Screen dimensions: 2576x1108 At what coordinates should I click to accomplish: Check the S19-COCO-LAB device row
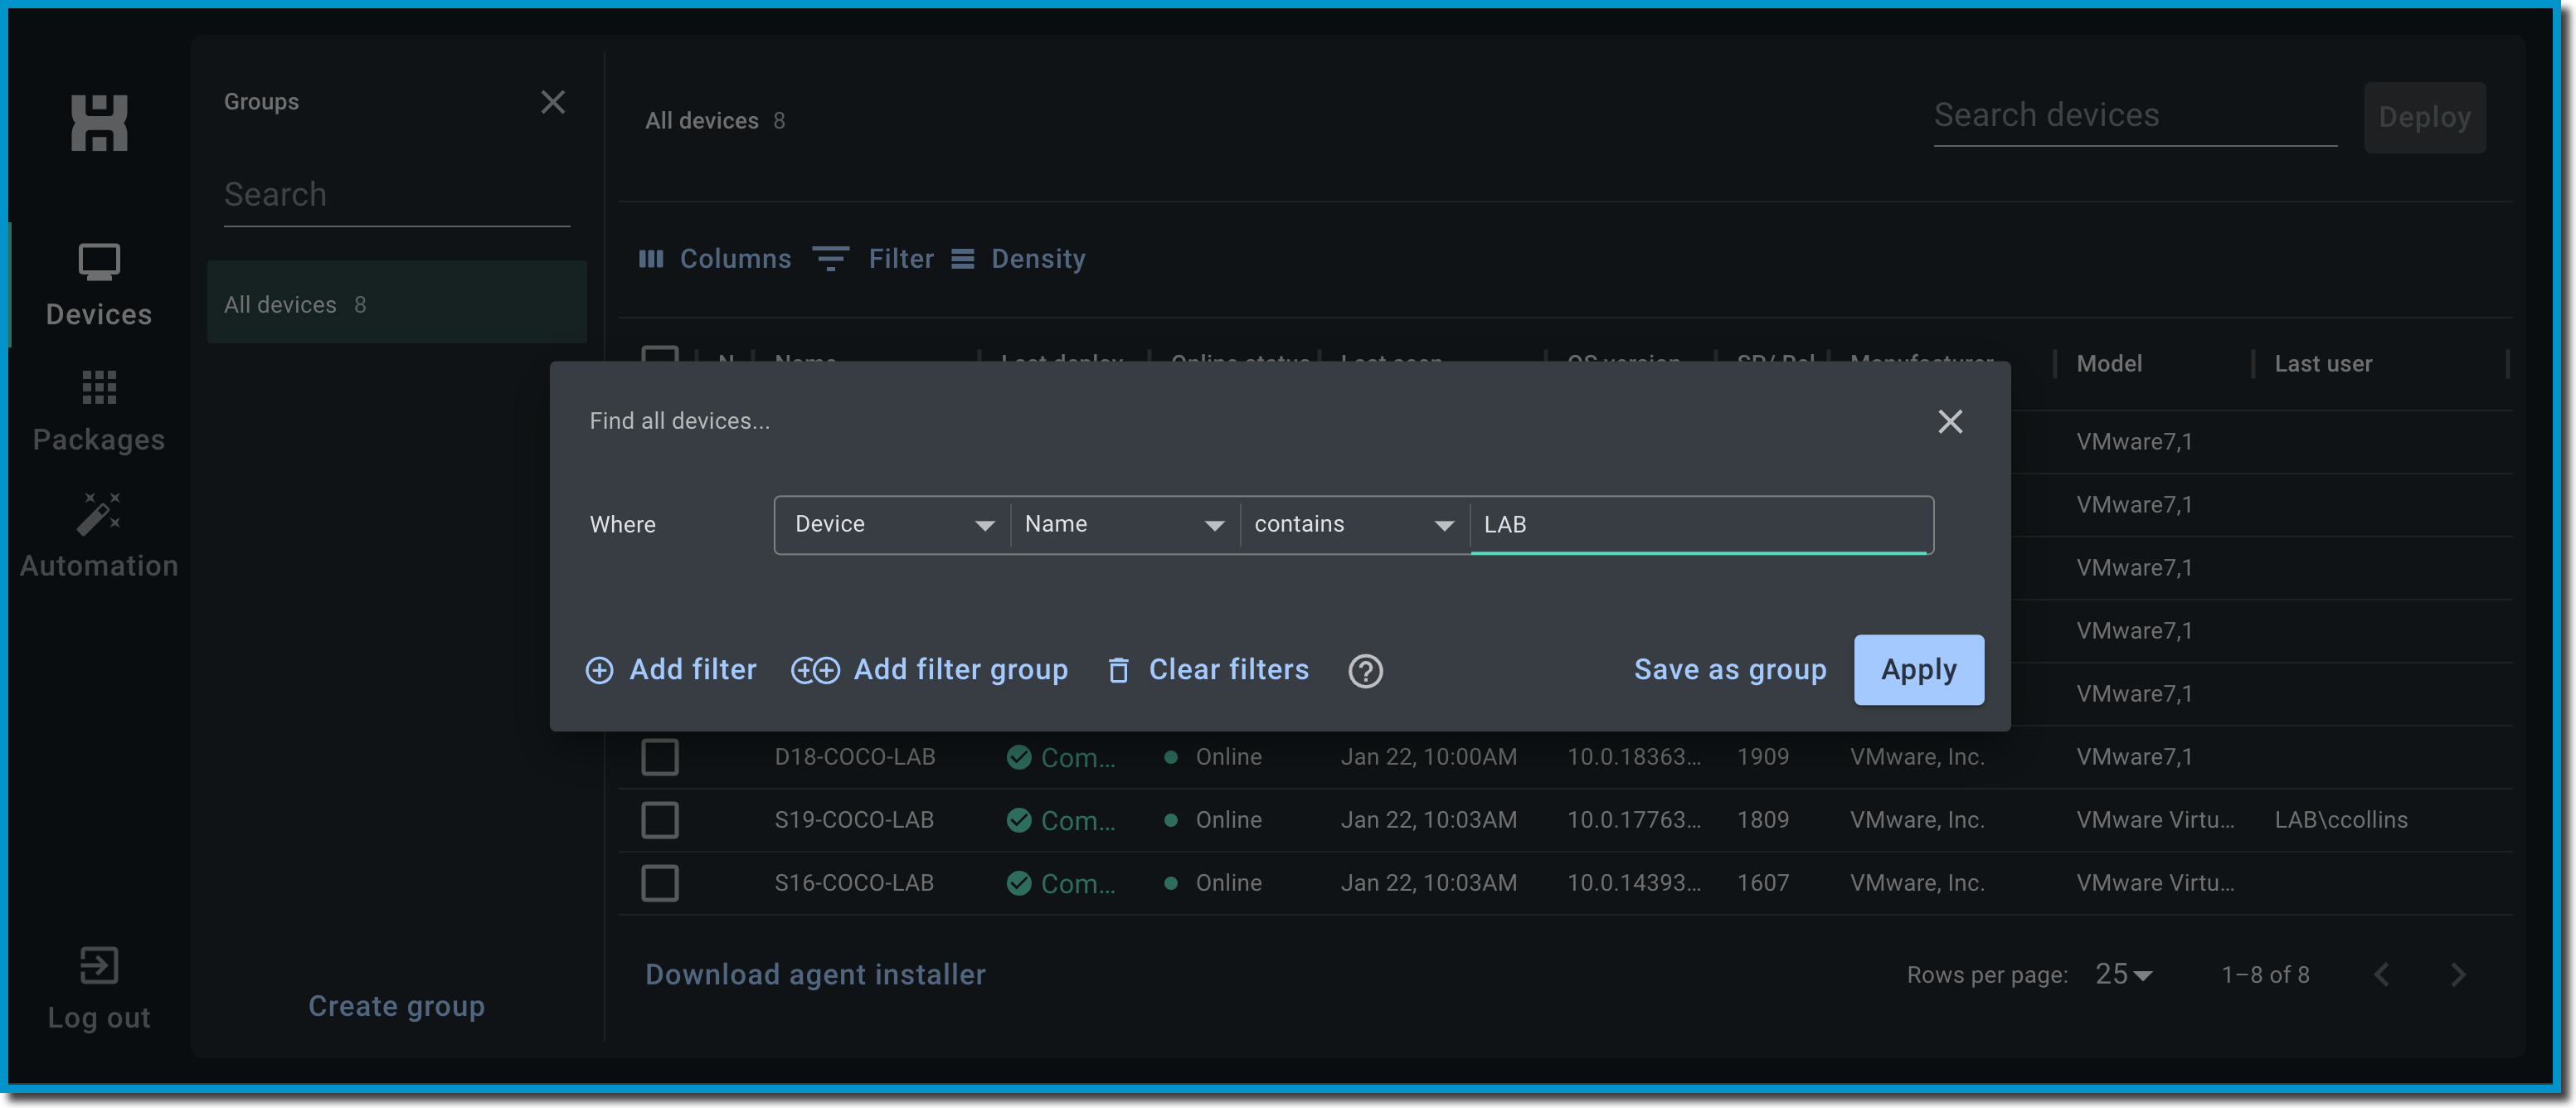[x=660, y=820]
